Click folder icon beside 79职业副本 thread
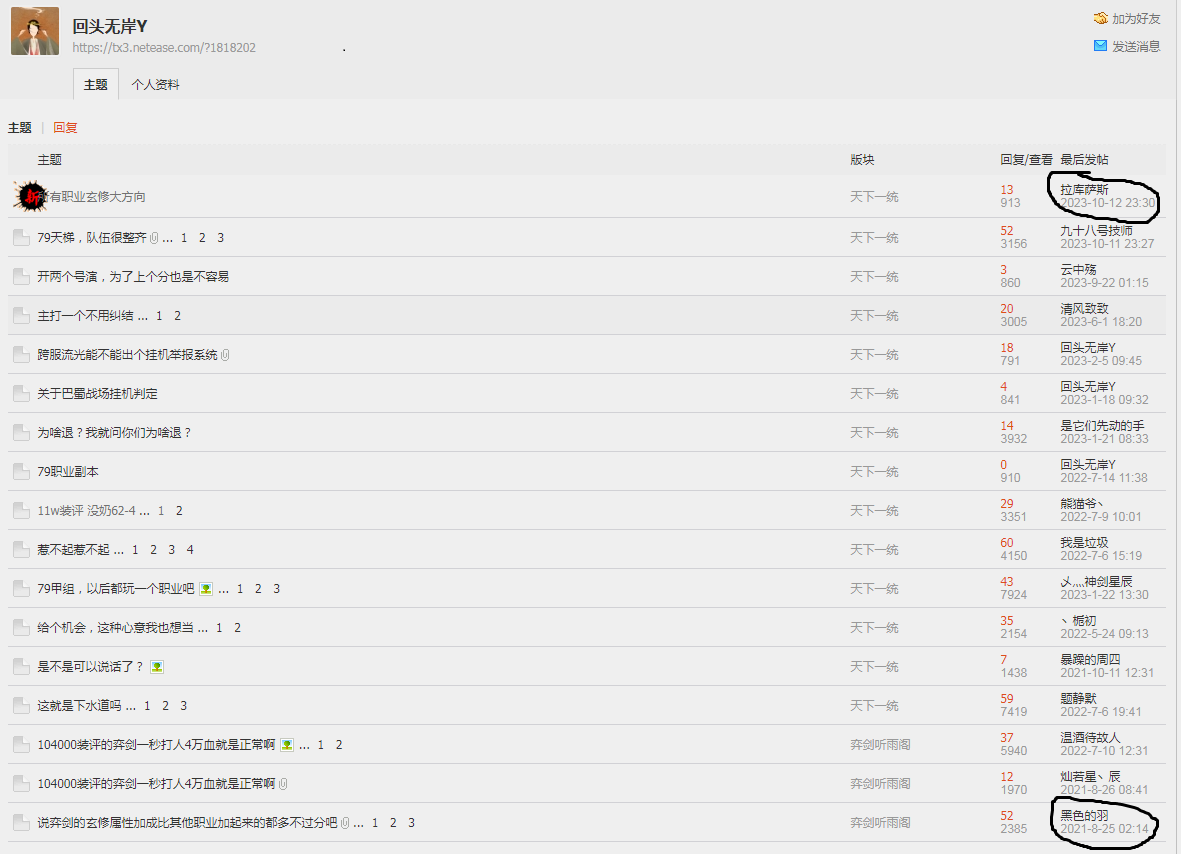Viewport: 1181px width, 854px height. [x=21, y=472]
